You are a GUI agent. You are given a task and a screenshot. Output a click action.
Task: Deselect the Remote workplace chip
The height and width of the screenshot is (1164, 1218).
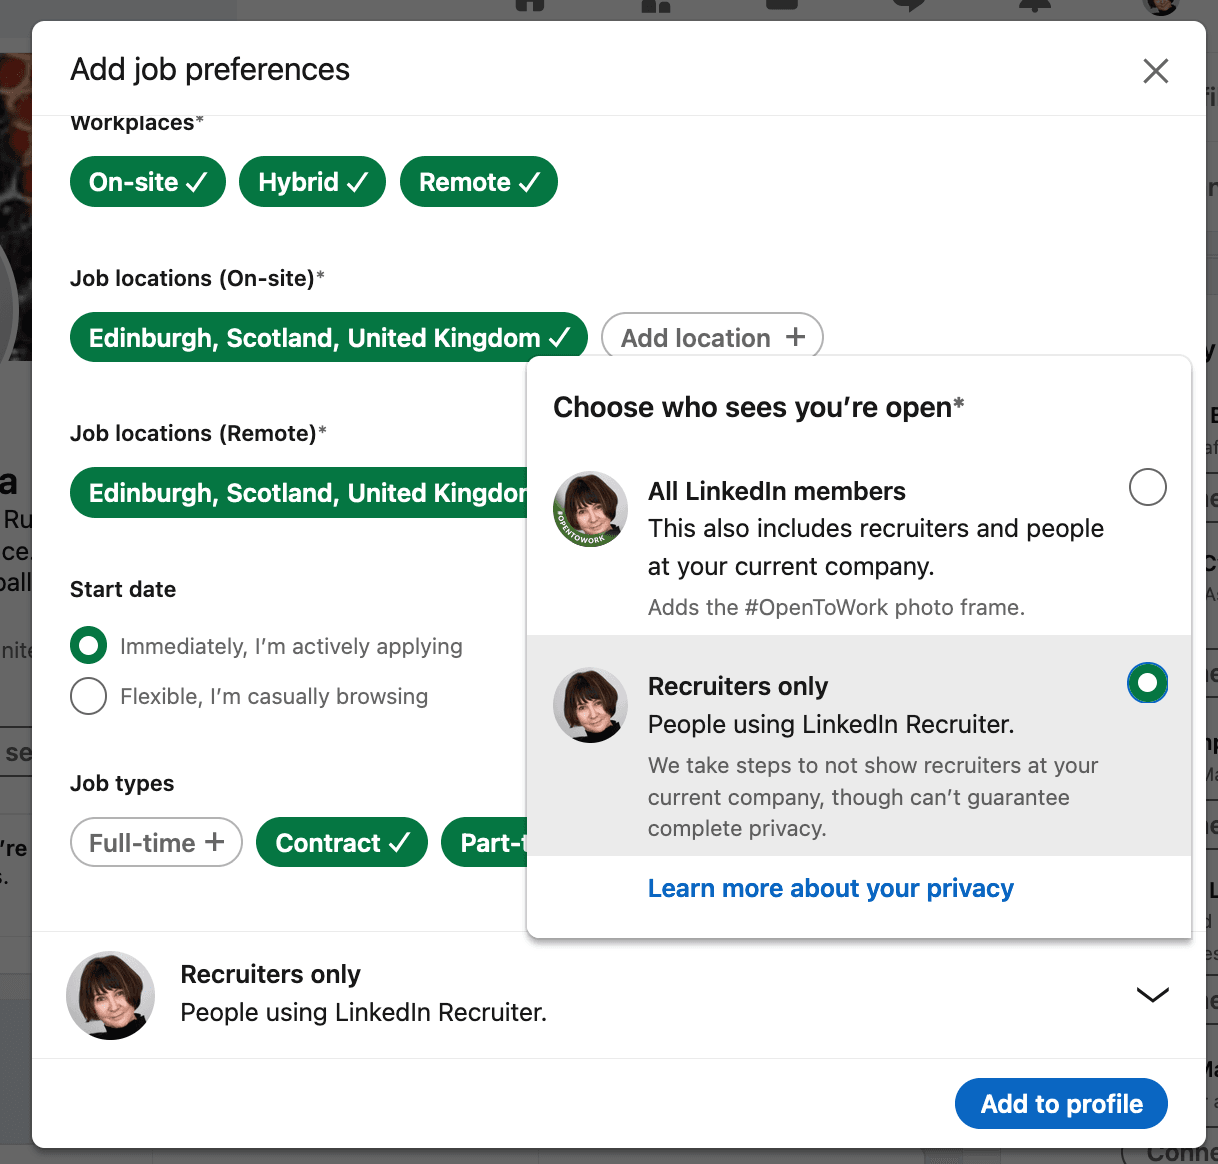479,182
